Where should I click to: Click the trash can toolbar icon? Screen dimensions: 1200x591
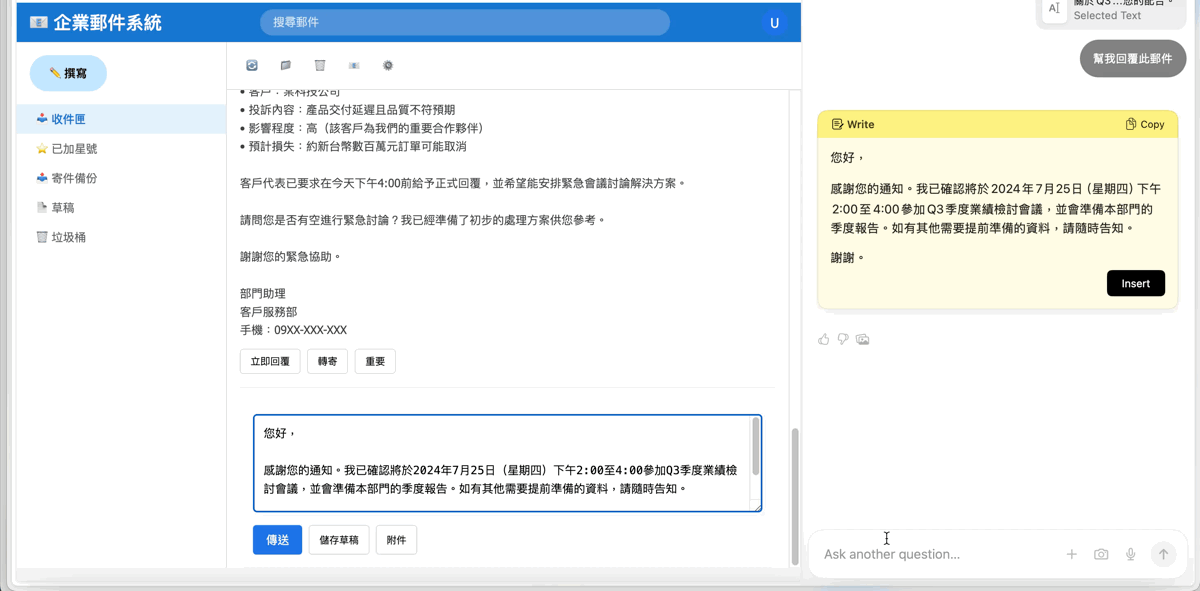tap(320, 66)
